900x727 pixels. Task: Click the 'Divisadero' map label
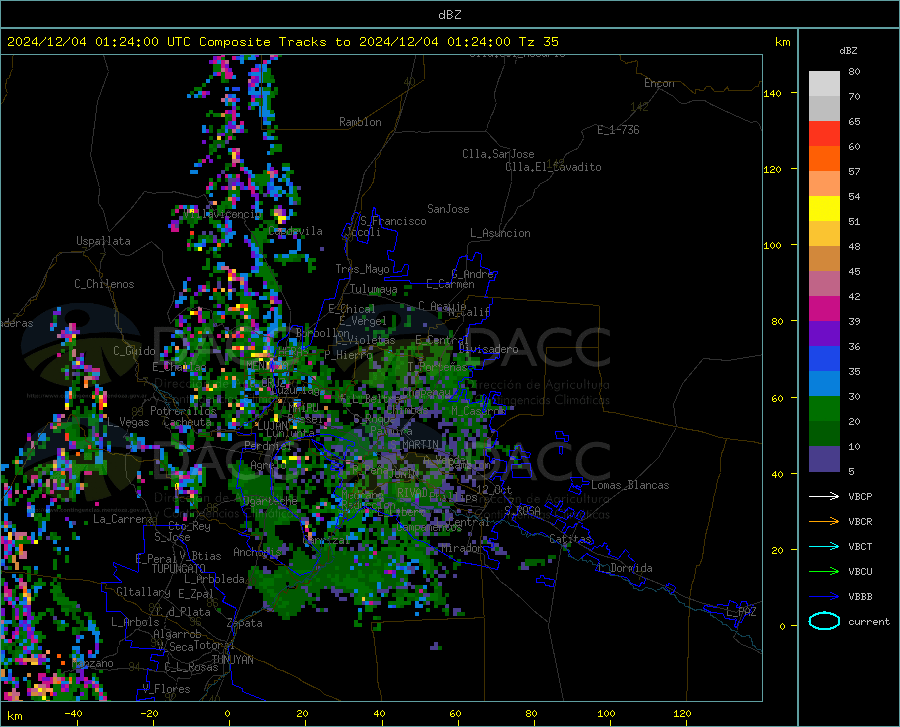[488, 349]
